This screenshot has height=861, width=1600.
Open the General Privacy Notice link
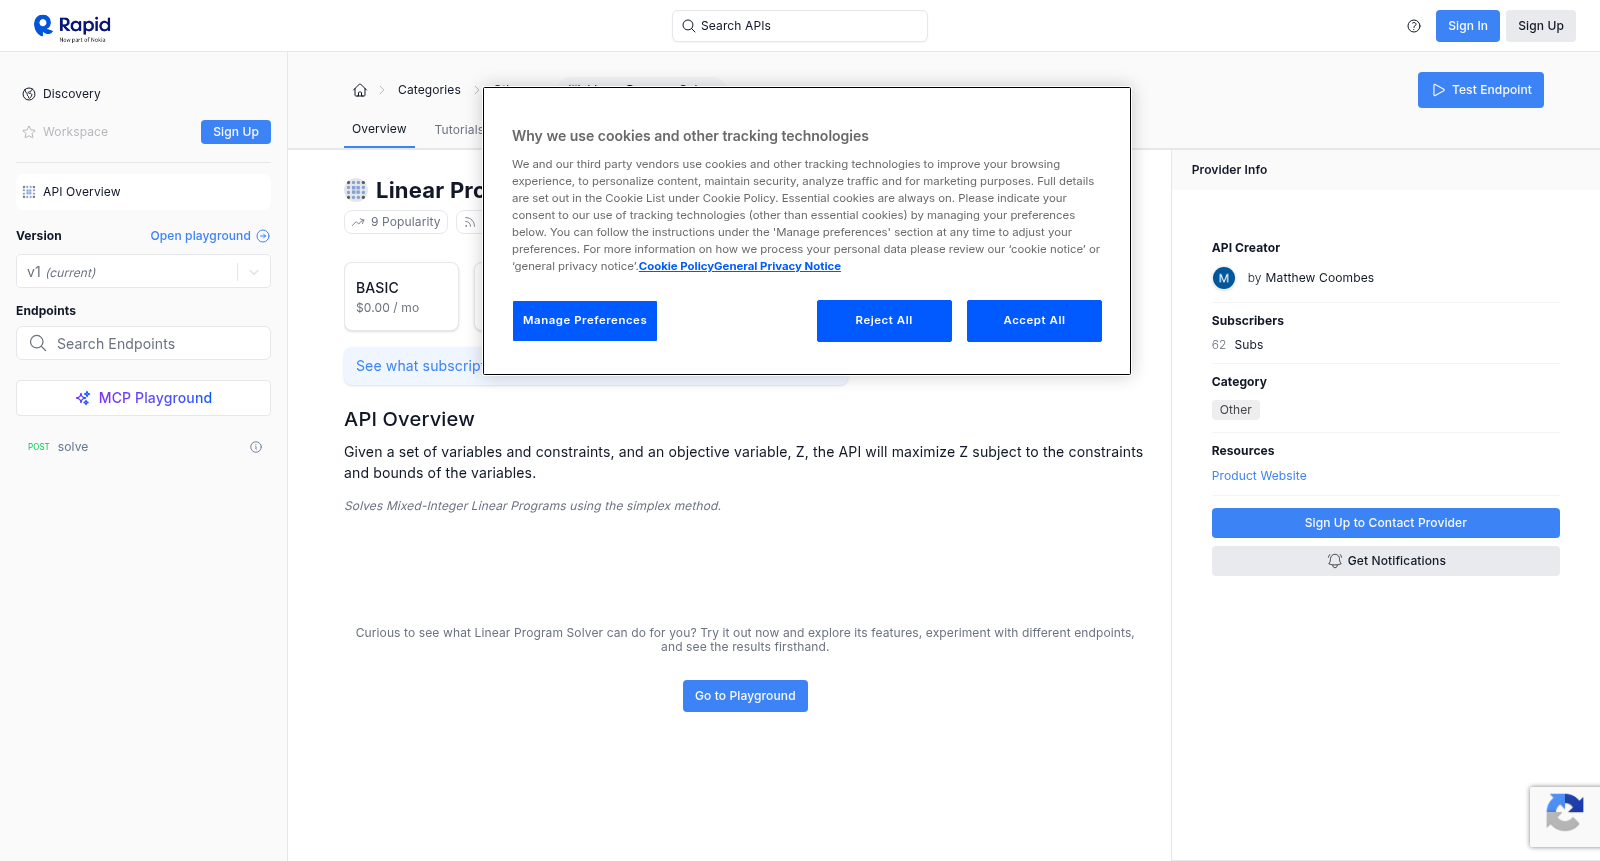point(778,266)
